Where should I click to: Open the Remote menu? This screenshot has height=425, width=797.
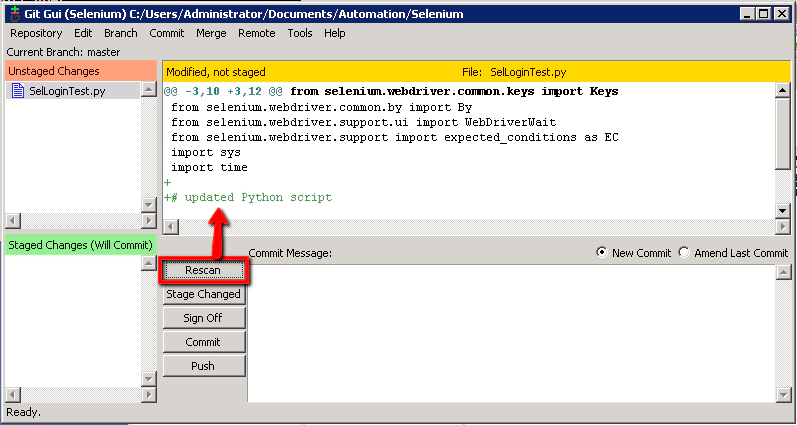pos(257,33)
